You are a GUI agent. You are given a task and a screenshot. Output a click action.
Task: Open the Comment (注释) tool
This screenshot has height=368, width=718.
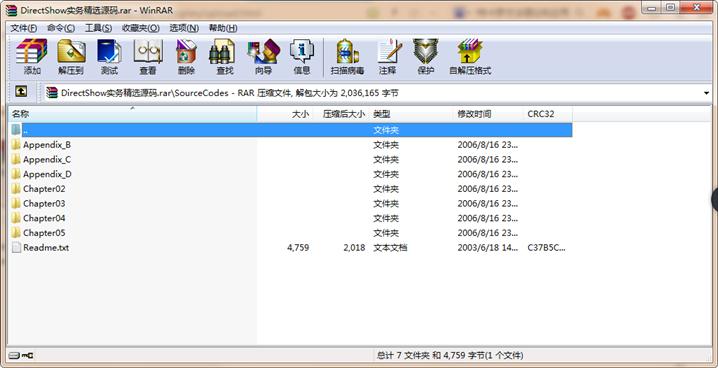[x=388, y=57]
